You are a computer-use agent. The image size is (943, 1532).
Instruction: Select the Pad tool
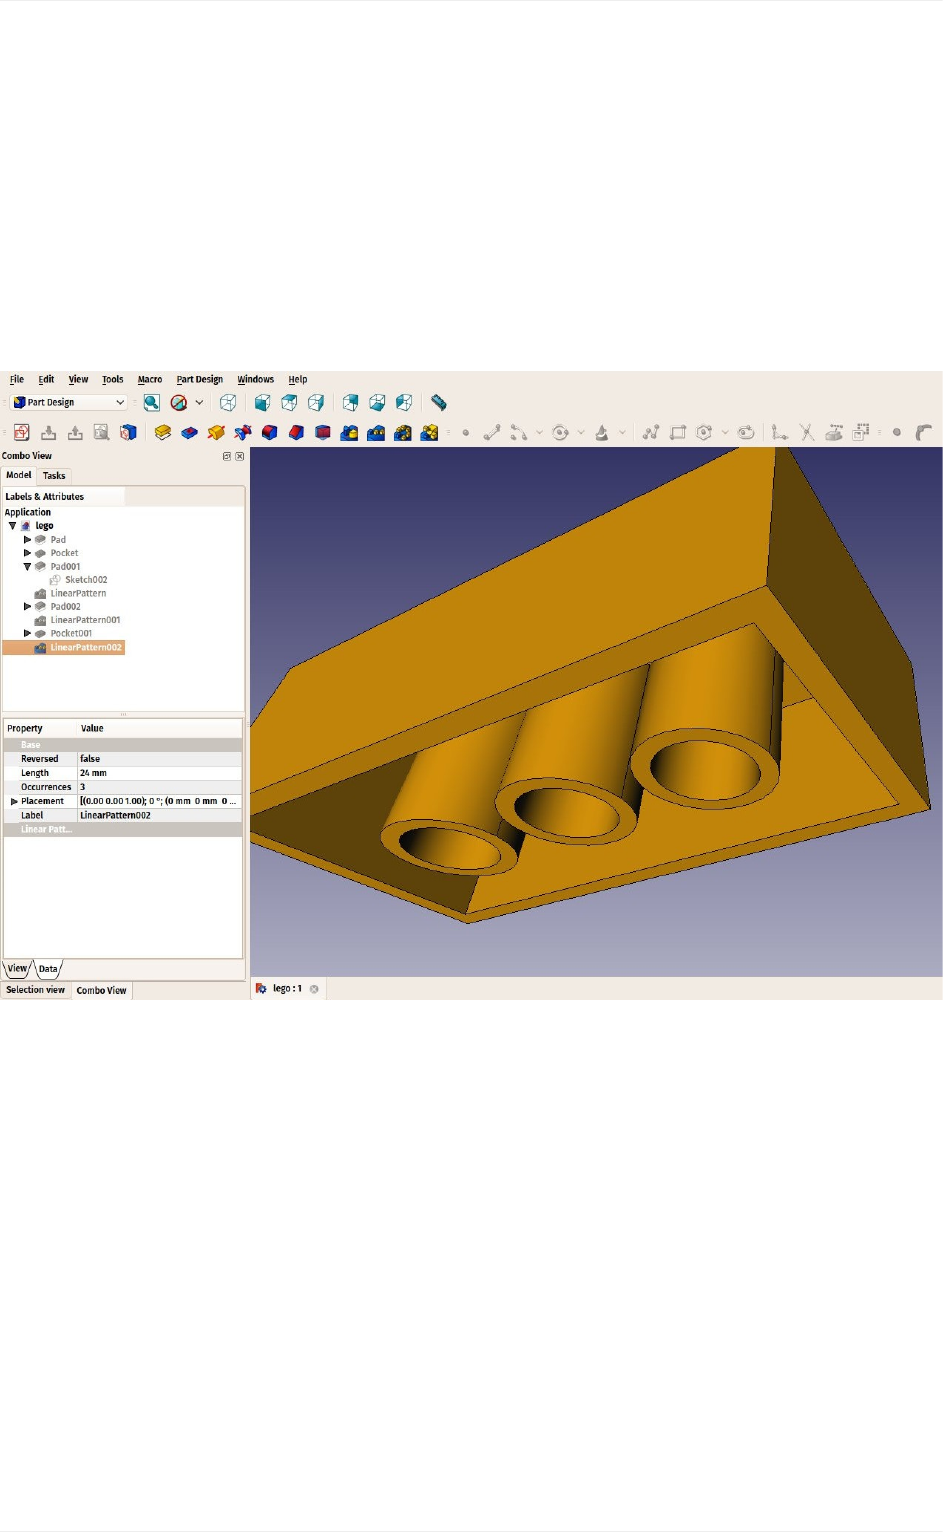click(x=163, y=432)
